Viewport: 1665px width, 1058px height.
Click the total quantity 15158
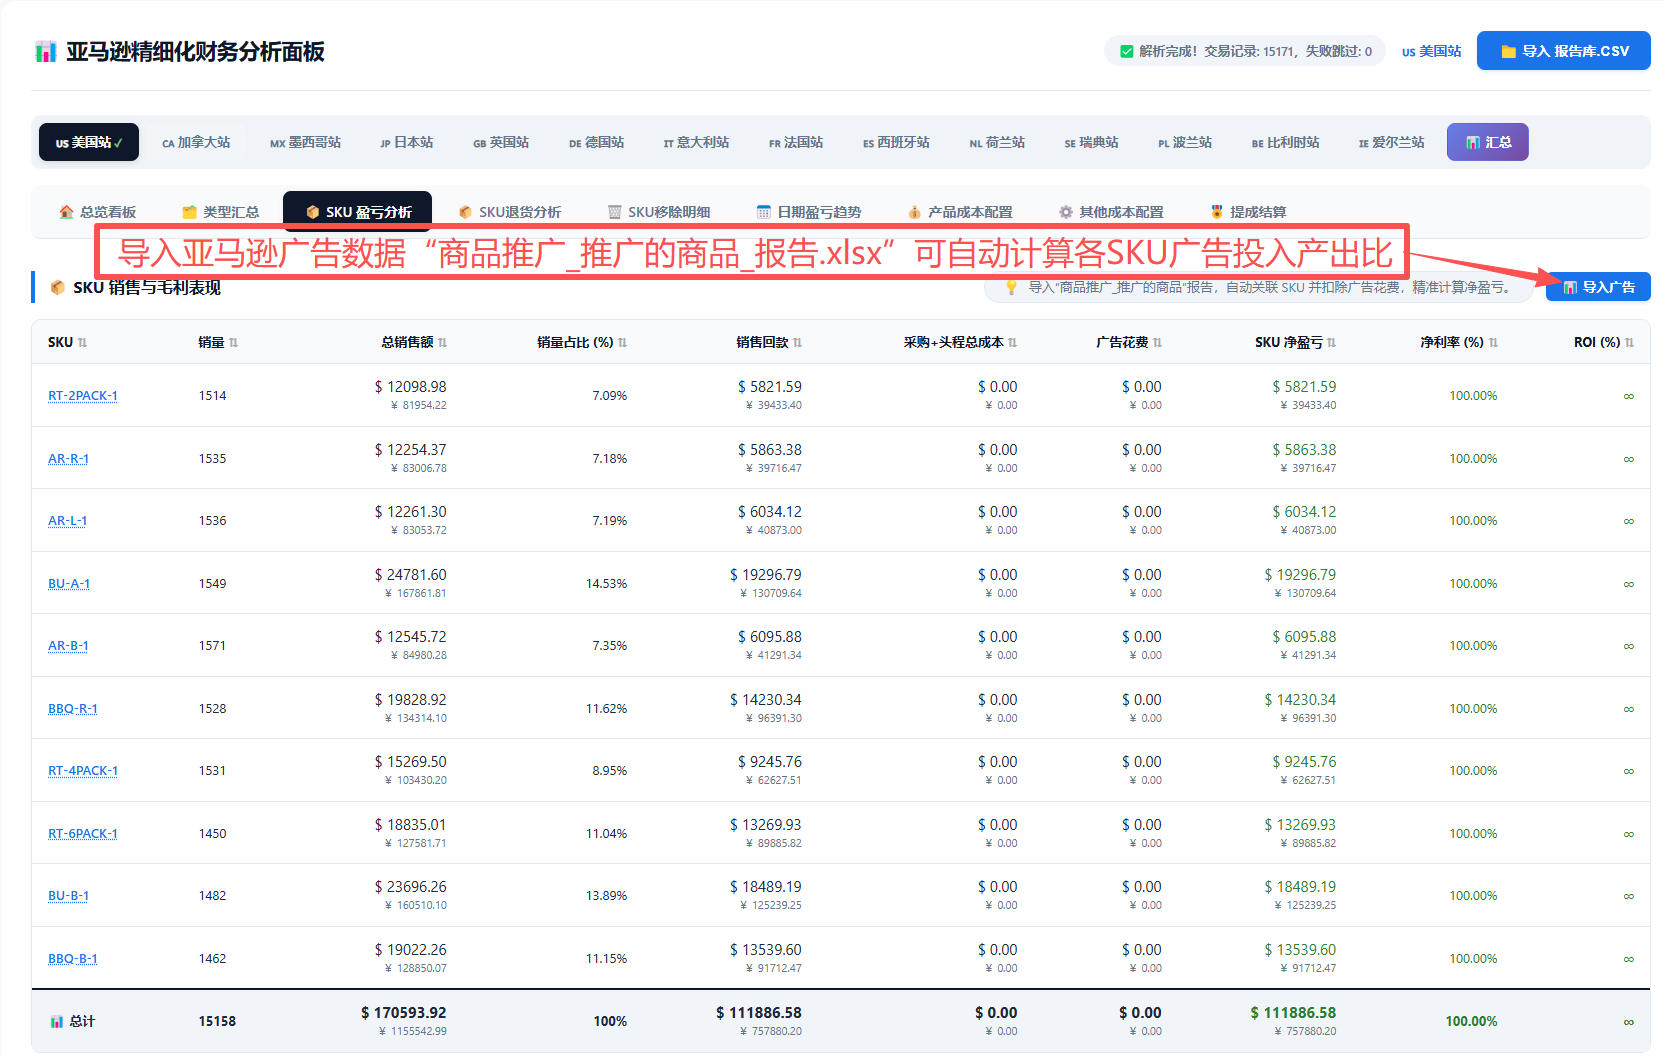[x=217, y=1021]
